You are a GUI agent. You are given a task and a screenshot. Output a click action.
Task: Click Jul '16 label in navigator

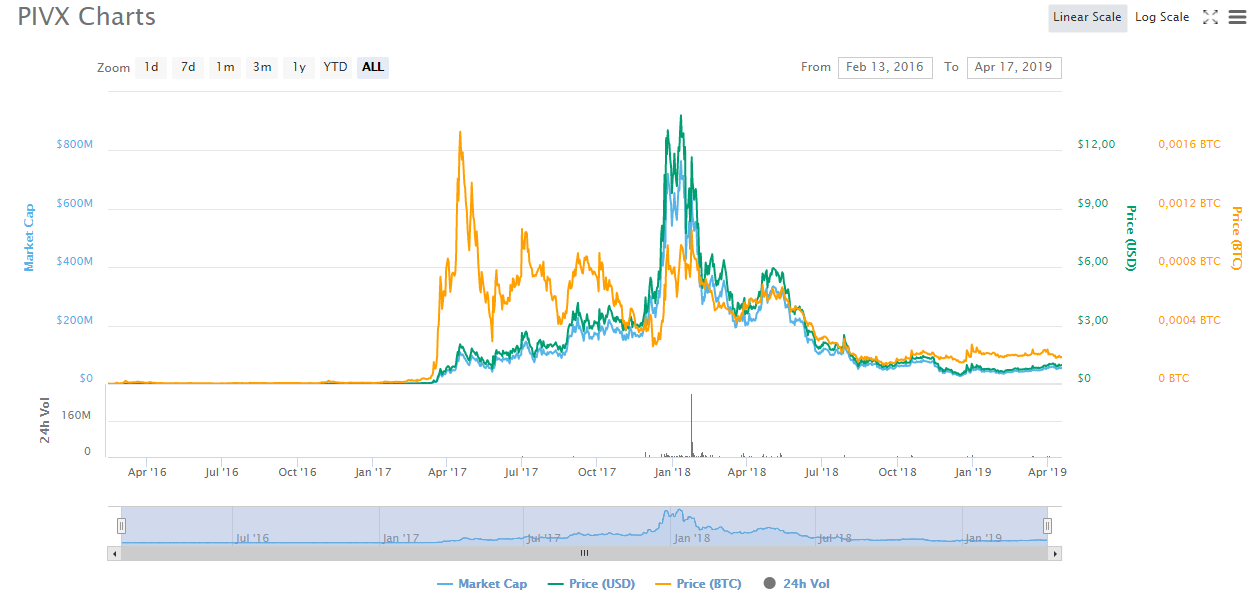point(252,538)
